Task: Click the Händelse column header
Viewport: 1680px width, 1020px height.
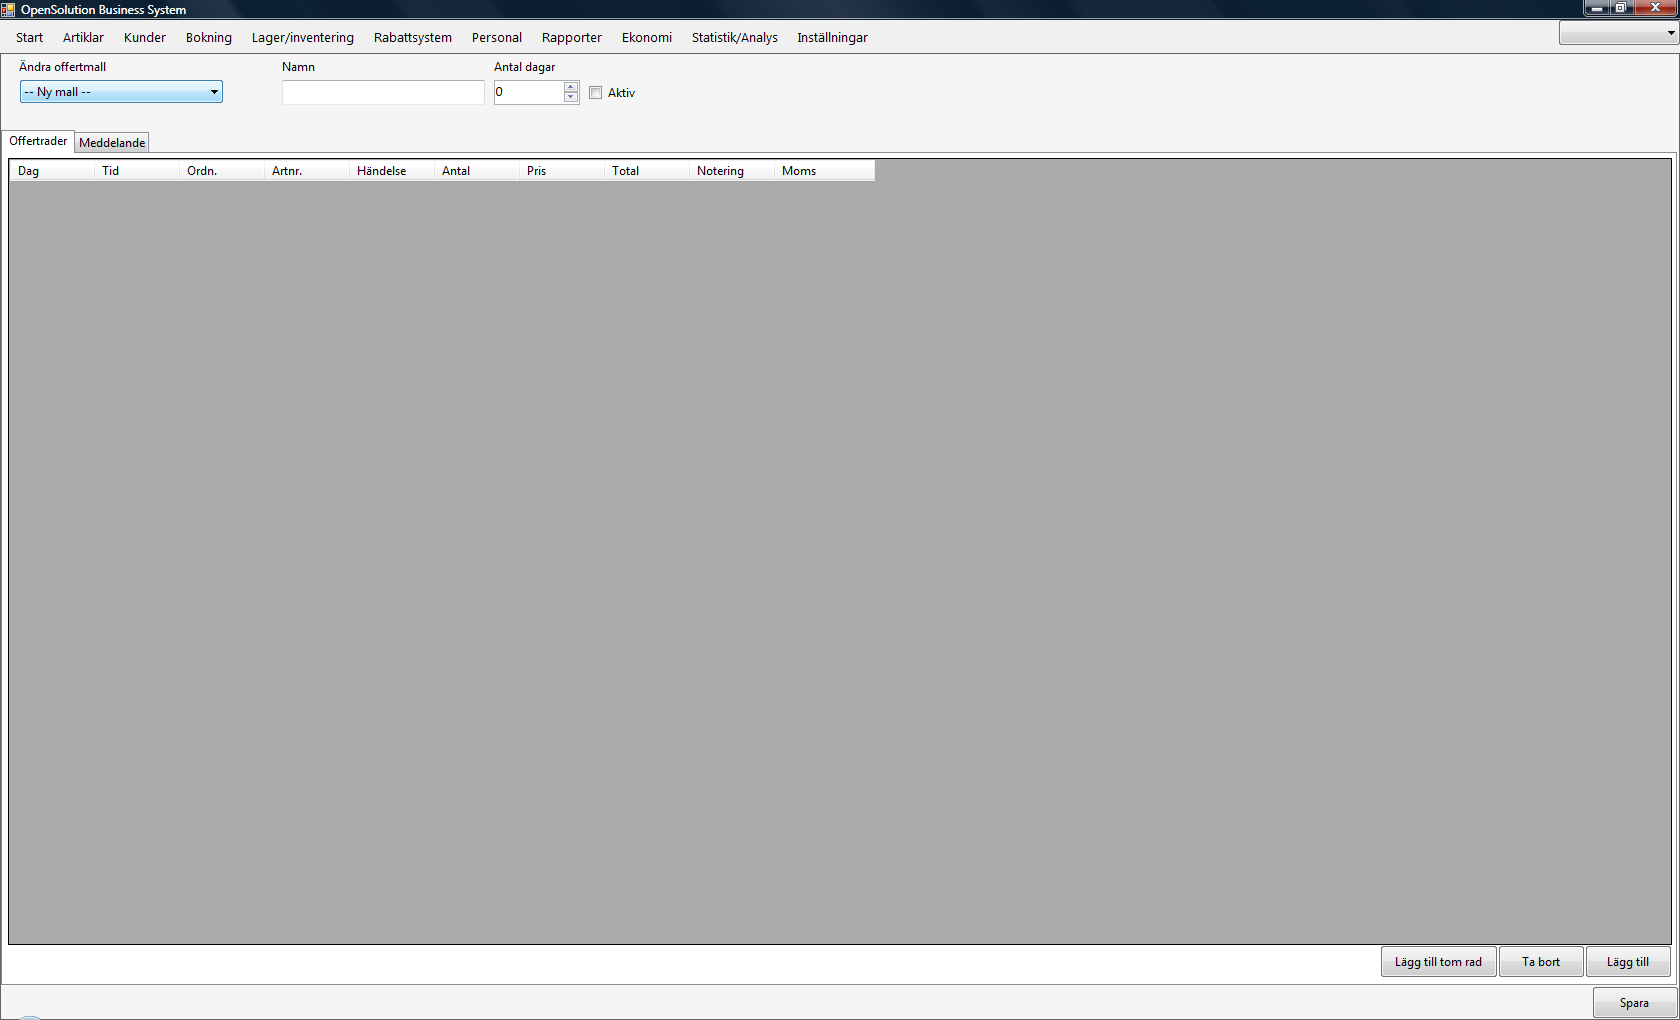Action: [392, 171]
